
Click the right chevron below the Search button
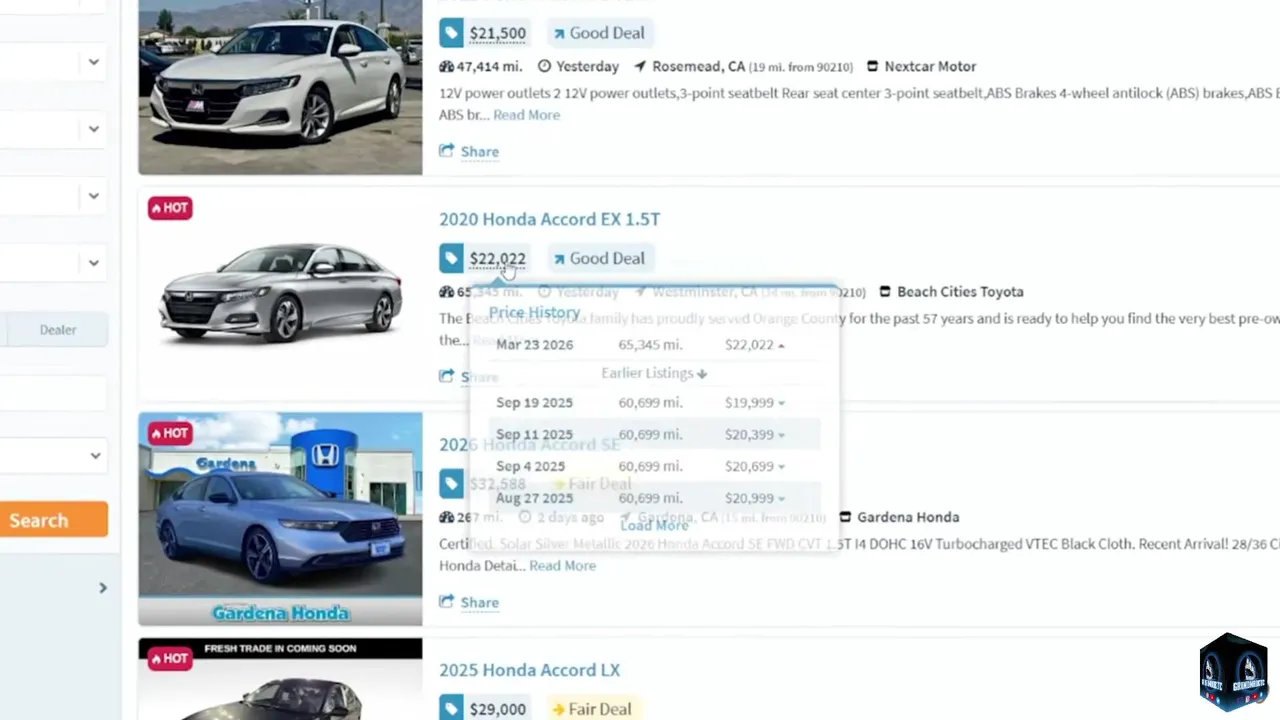[102, 588]
